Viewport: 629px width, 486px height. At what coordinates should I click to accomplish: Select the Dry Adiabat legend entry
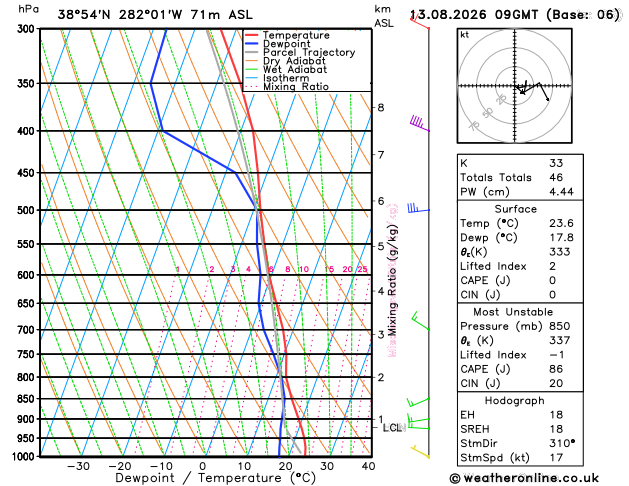285,61
